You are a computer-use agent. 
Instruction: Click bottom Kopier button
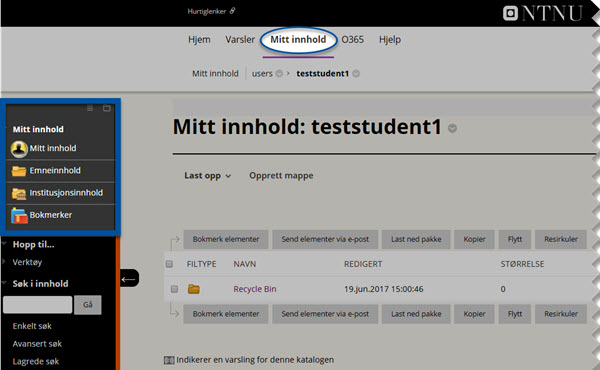pyautogui.click(x=474, y=314)
